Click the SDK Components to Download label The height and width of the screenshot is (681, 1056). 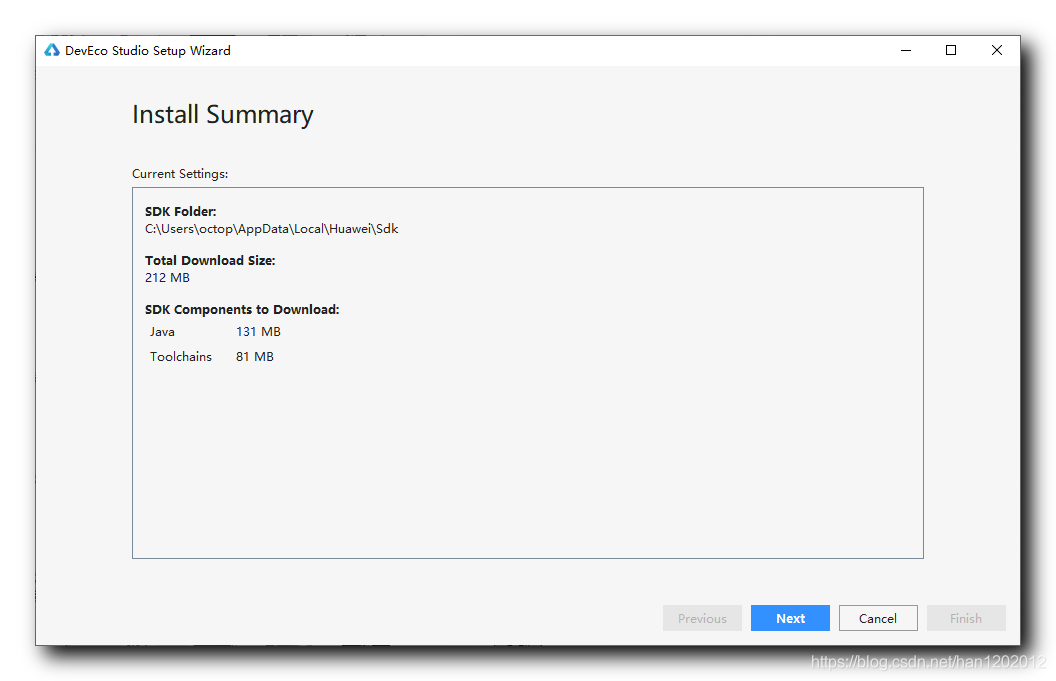coord(242,310)
